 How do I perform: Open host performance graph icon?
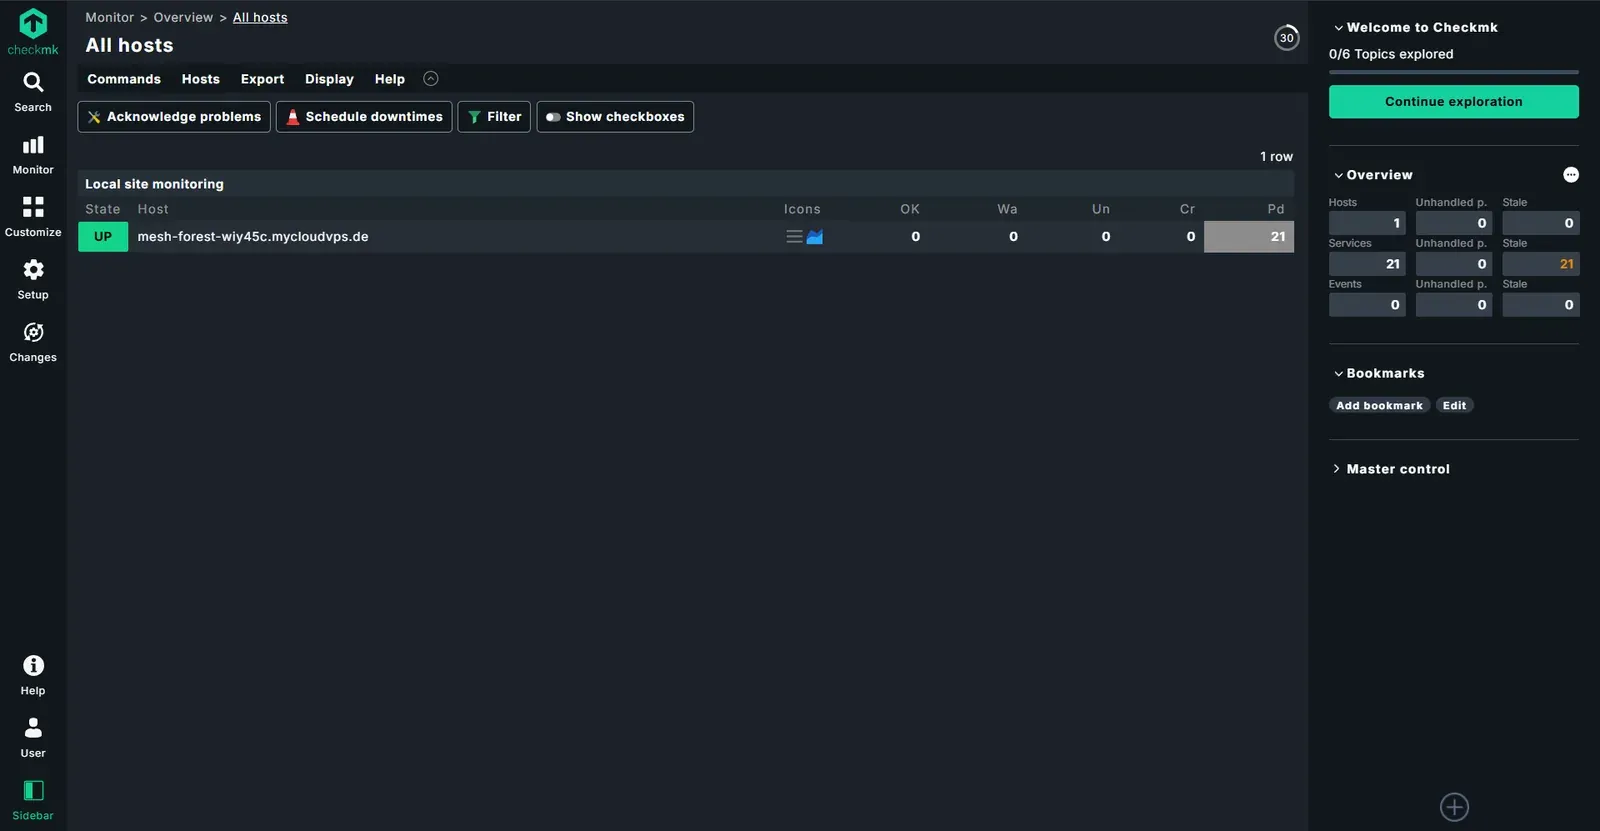(x=815, y=237)
